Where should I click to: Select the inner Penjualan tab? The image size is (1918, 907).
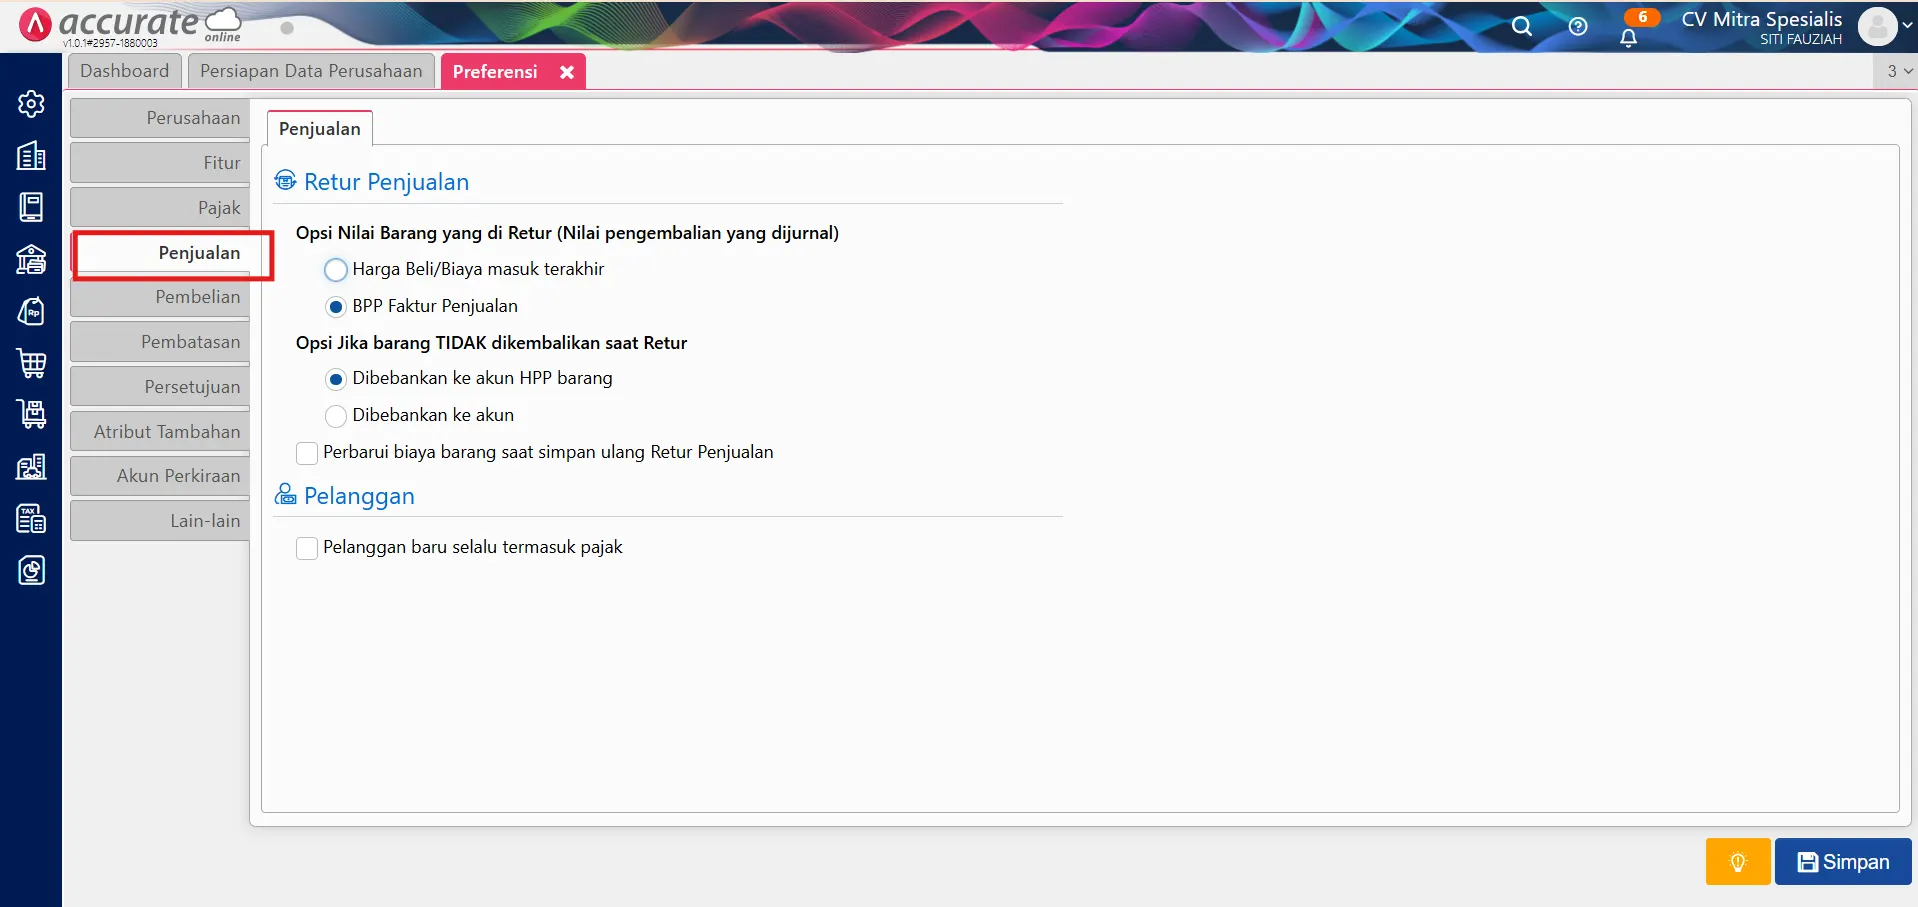point(320,129)
